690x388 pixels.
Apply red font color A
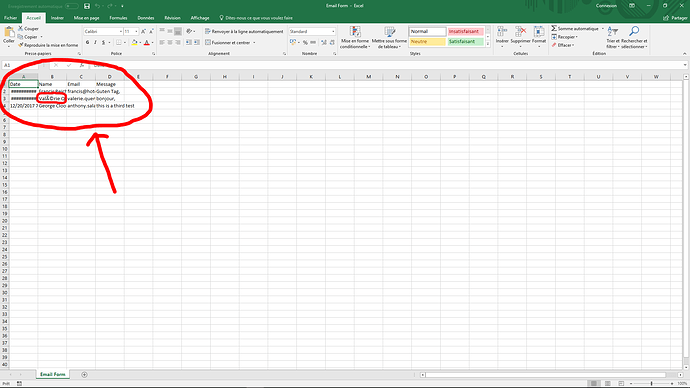point(147,43)
